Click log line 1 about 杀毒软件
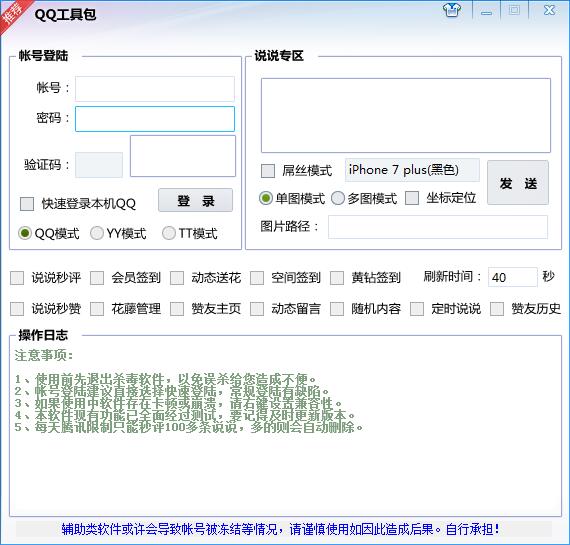 pos(166,379)
